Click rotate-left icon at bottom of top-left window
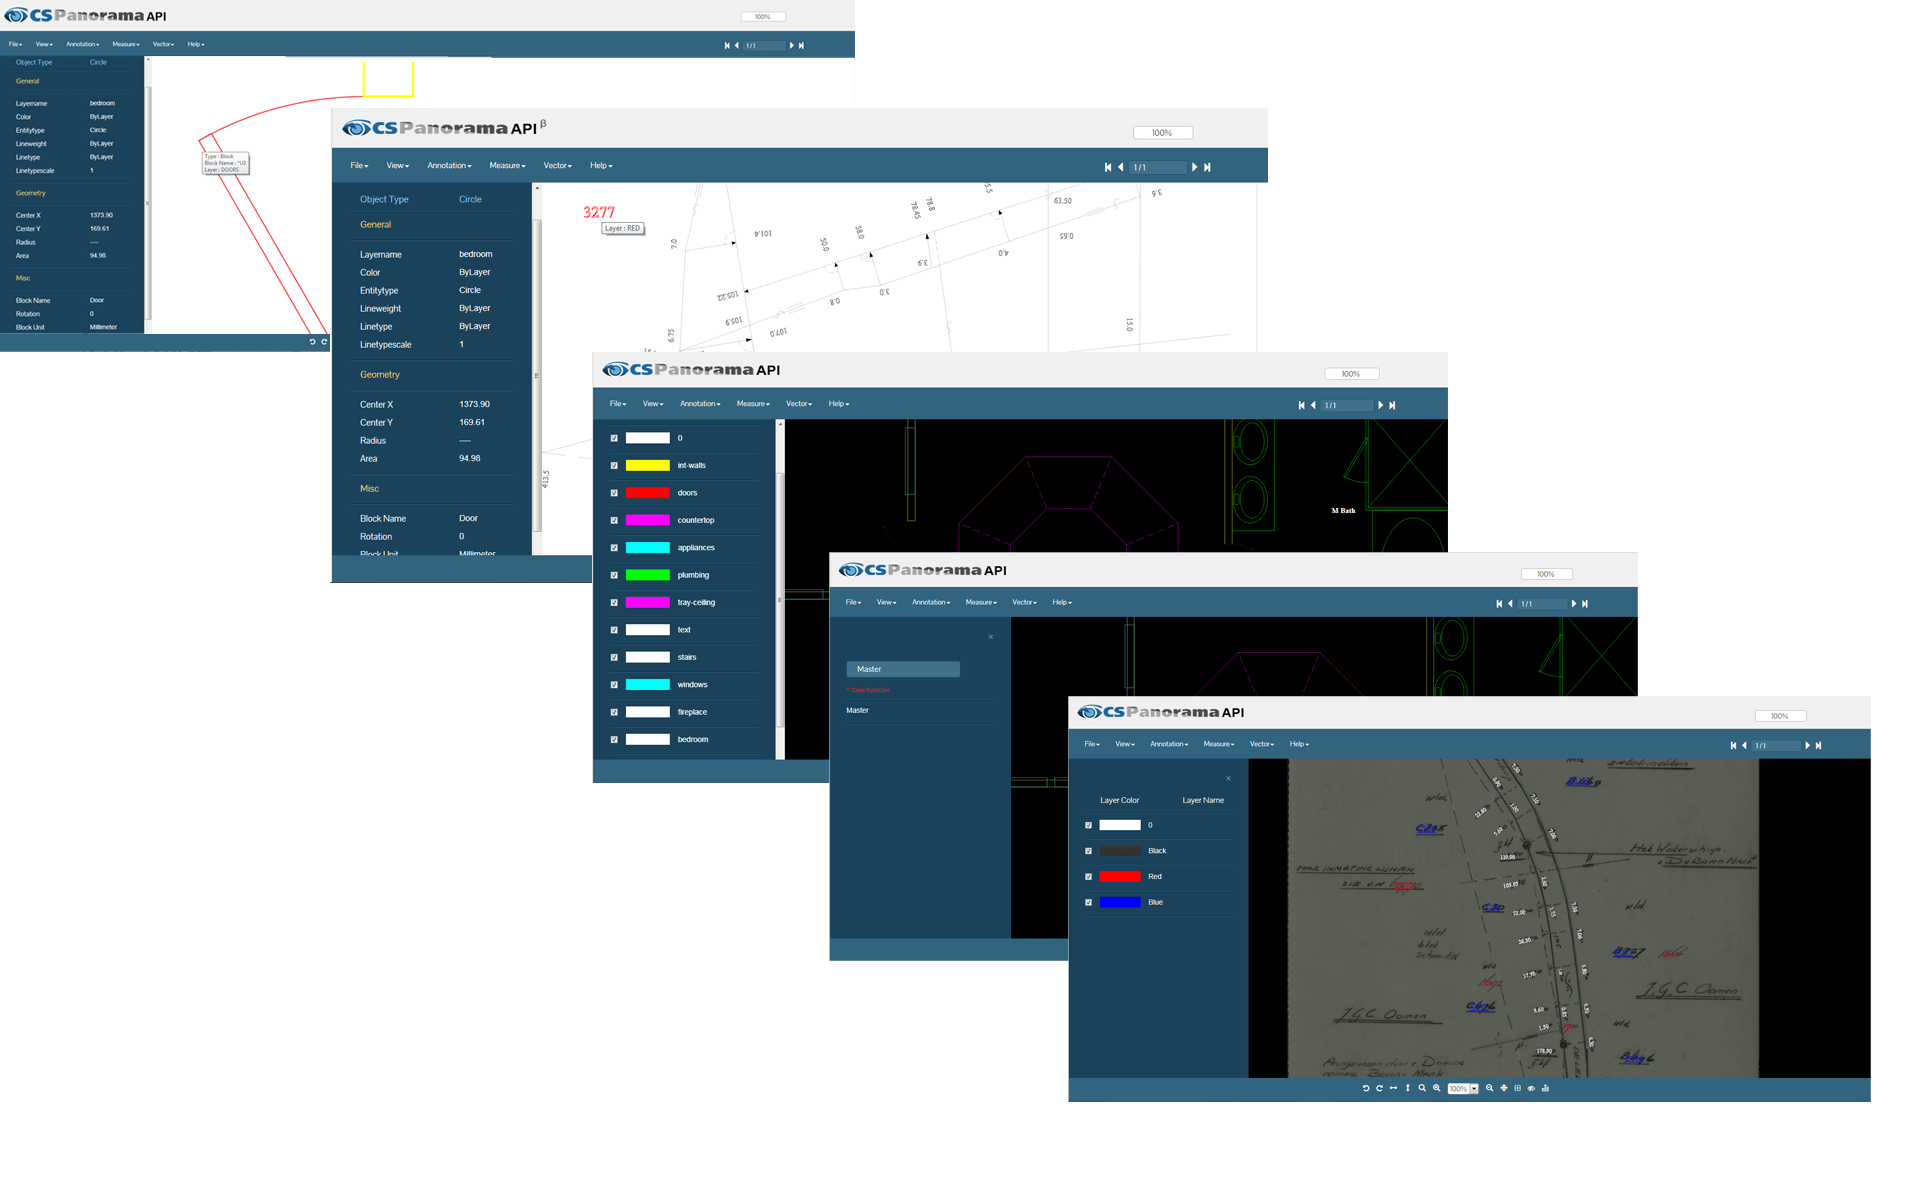 click(x=312, y=342)
